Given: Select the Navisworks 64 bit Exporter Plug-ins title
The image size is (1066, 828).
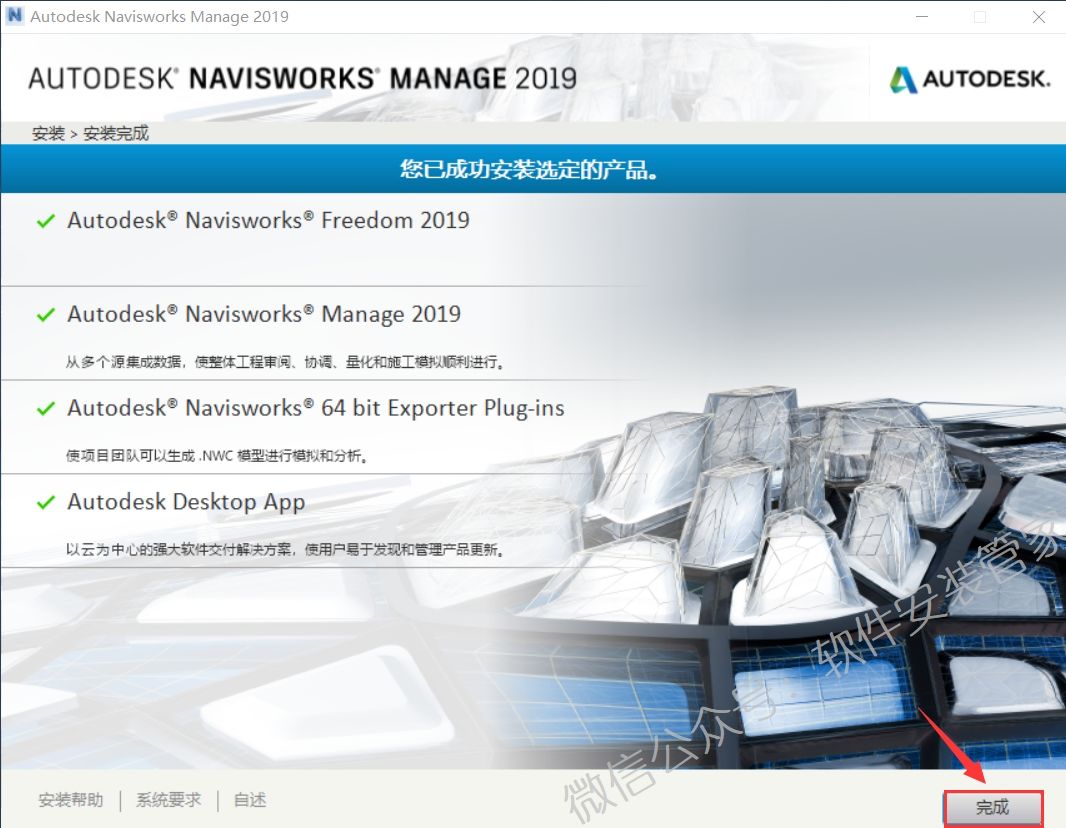Looking at the screenshot, I should pyautogui.click(x=316, y=409).
